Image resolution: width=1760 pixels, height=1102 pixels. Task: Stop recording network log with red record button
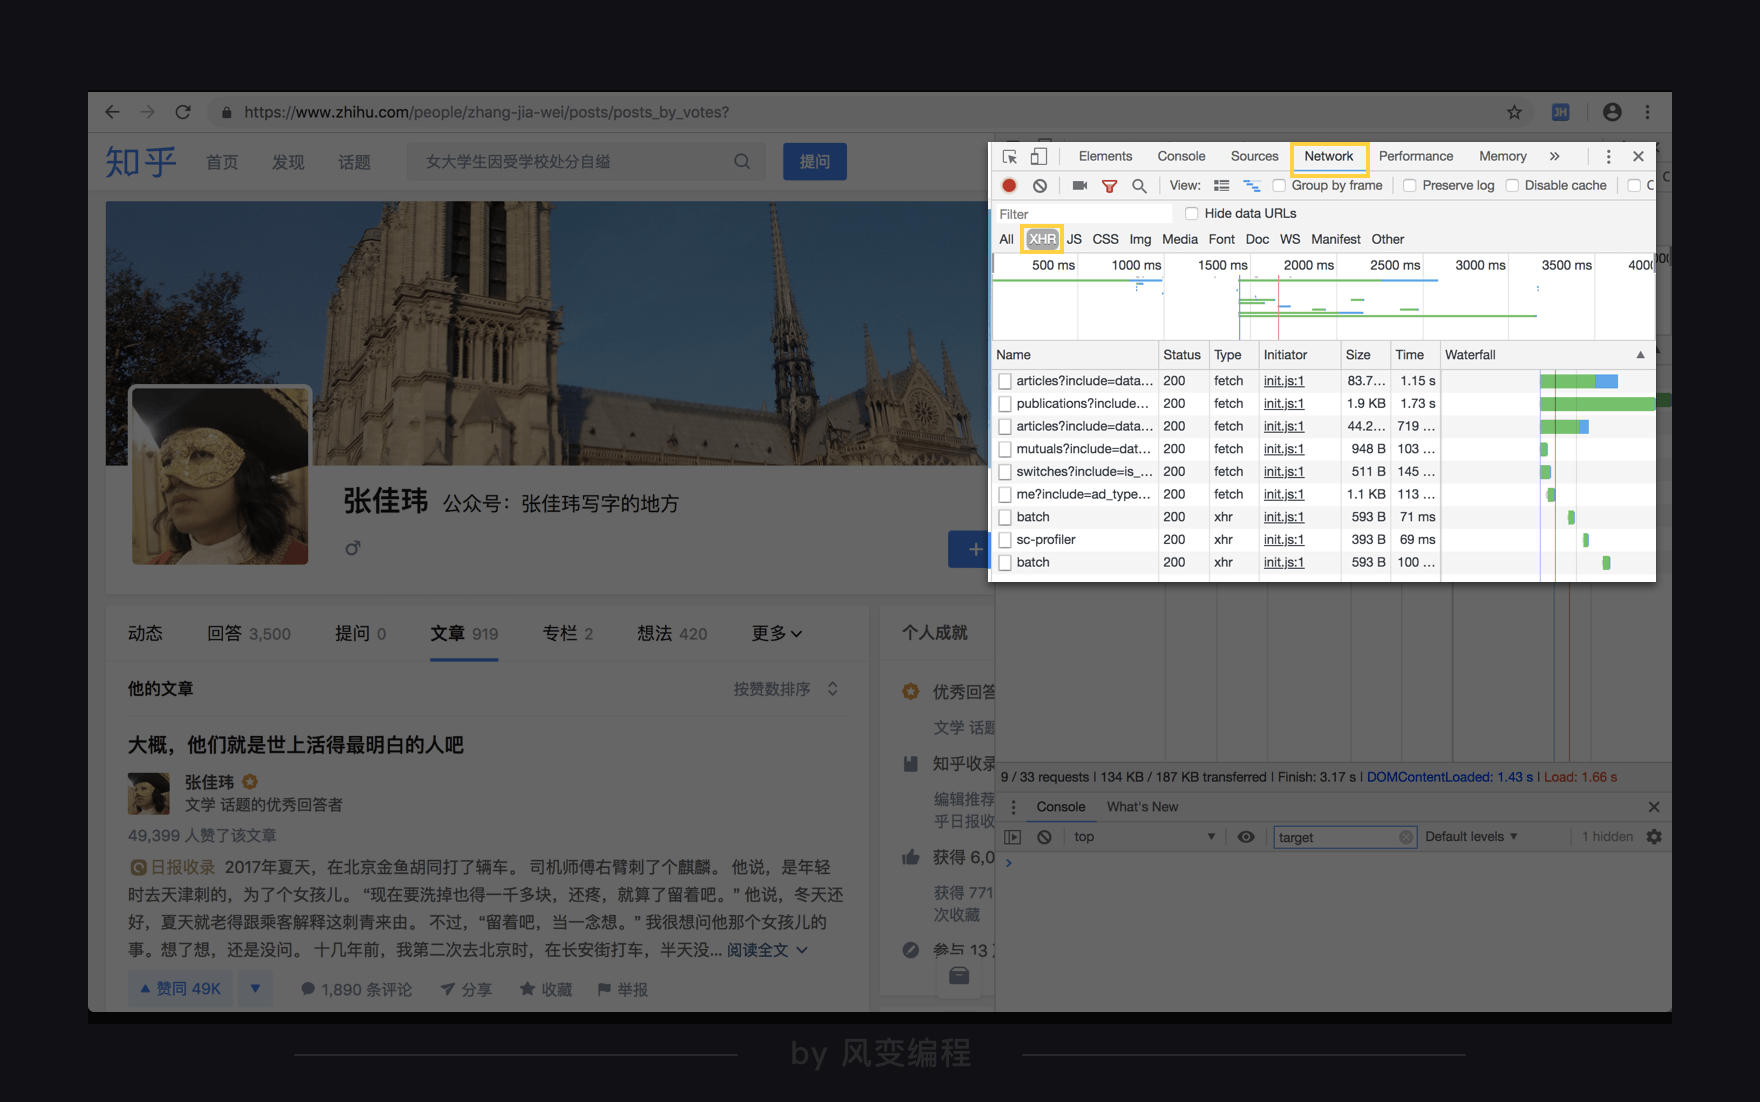click(1009, 185)
